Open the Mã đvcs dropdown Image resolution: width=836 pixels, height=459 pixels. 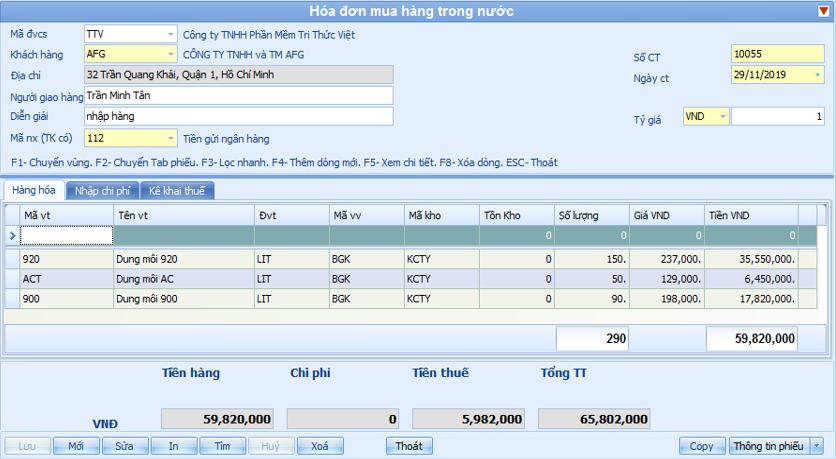tap(170, 34)
